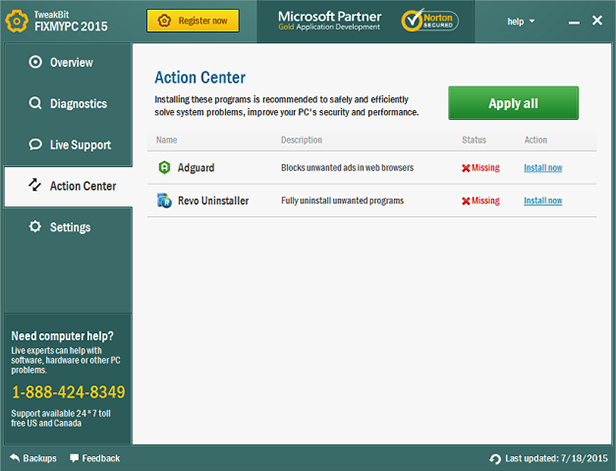616x471 pixels.
Task: Click the Last updated 7/18/2015 status text
Action: click(x=556, y=458)
